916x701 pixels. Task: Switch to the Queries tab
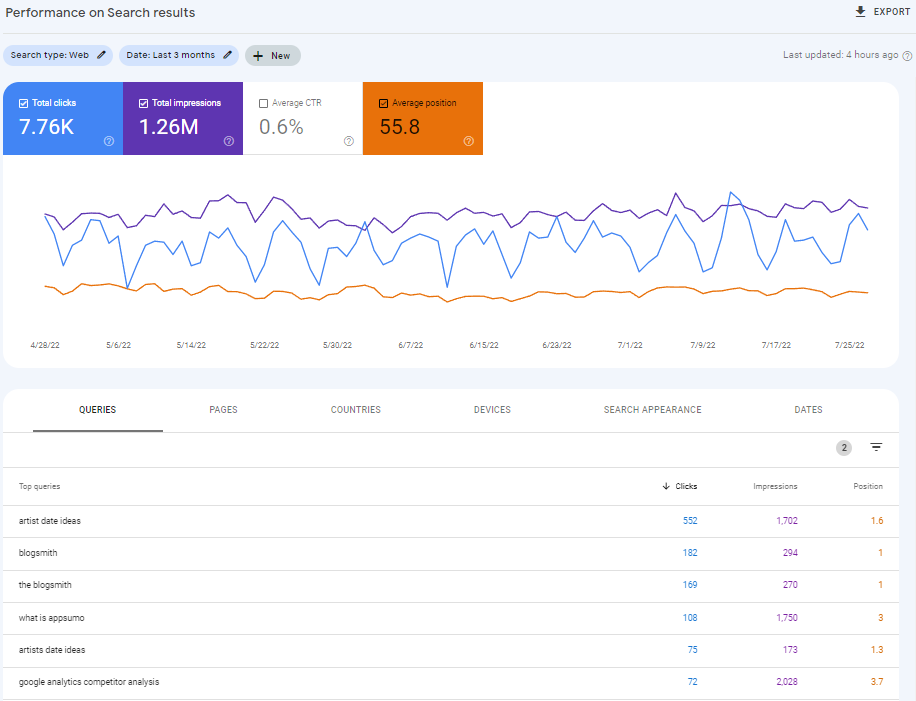pyautogui.click(x=98, y=410)
